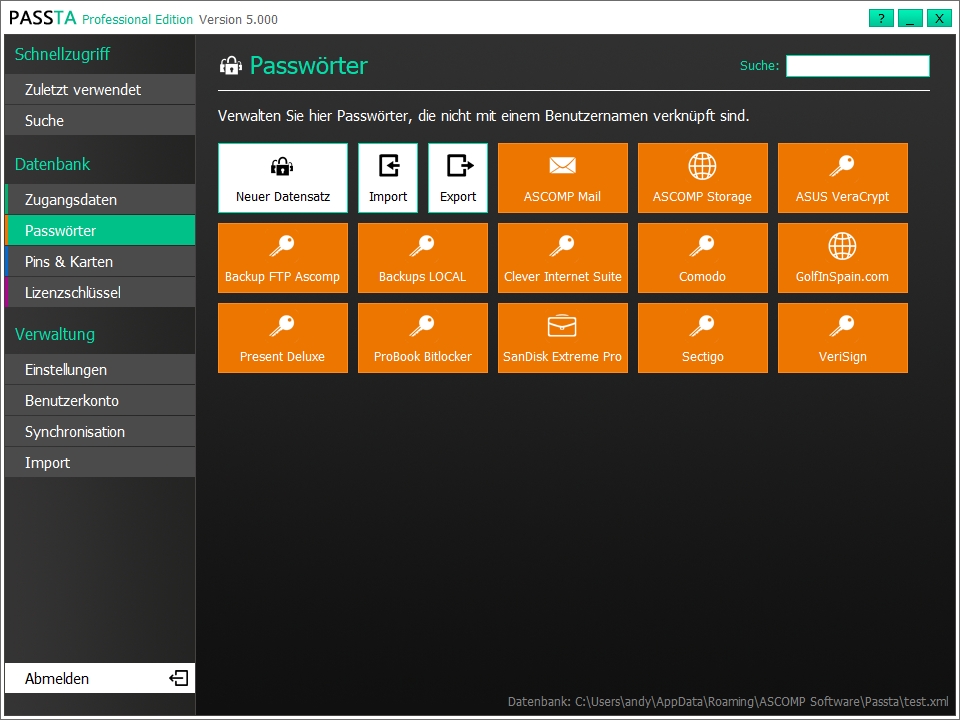
Task: Minimize the Passta window
Action: [910, 18]
